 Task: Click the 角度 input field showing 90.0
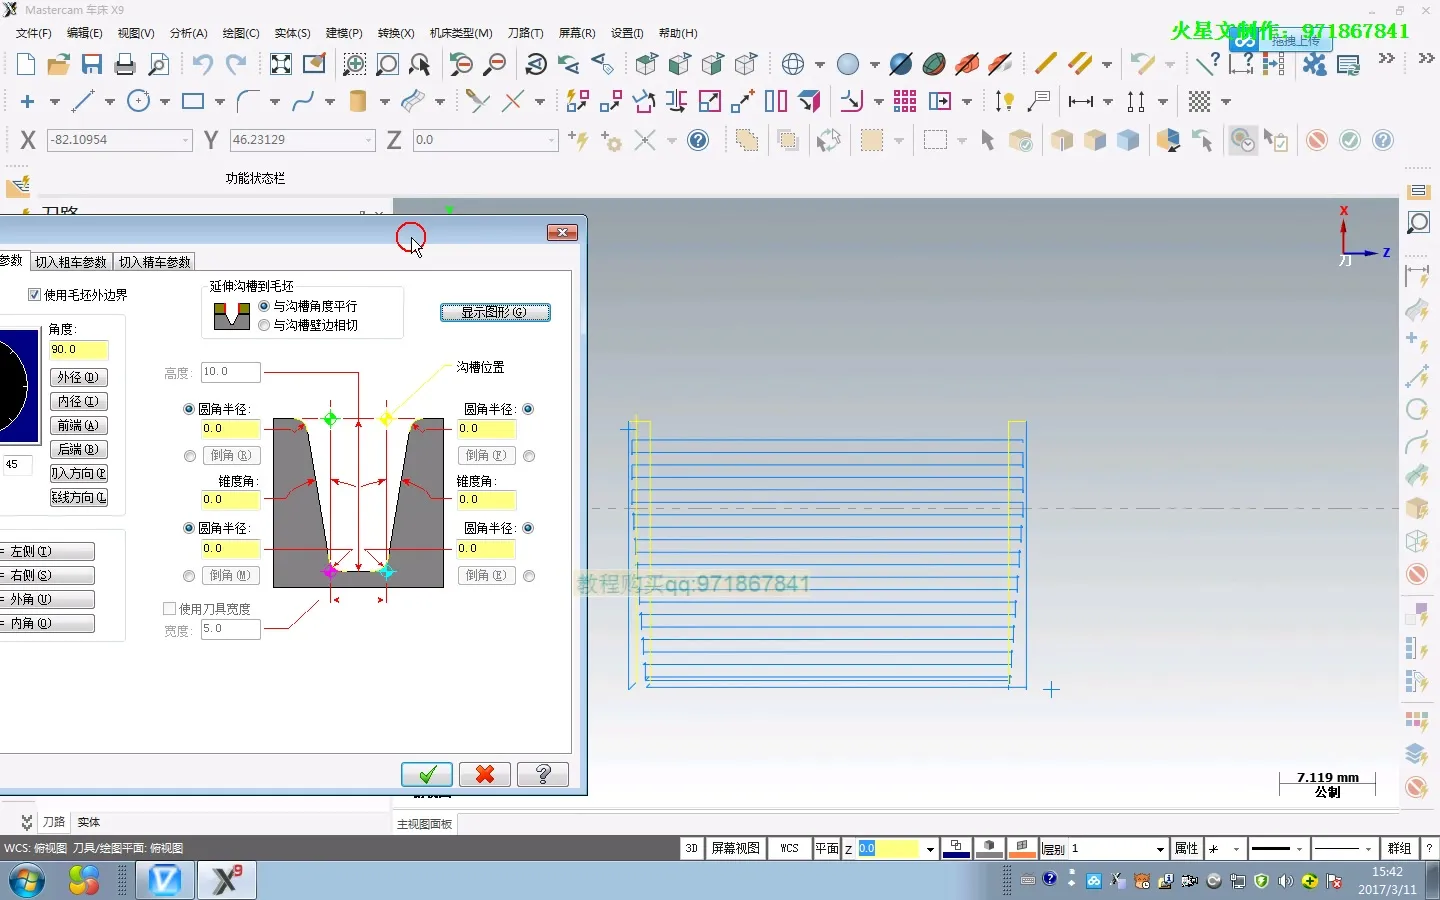pos(78,350)
